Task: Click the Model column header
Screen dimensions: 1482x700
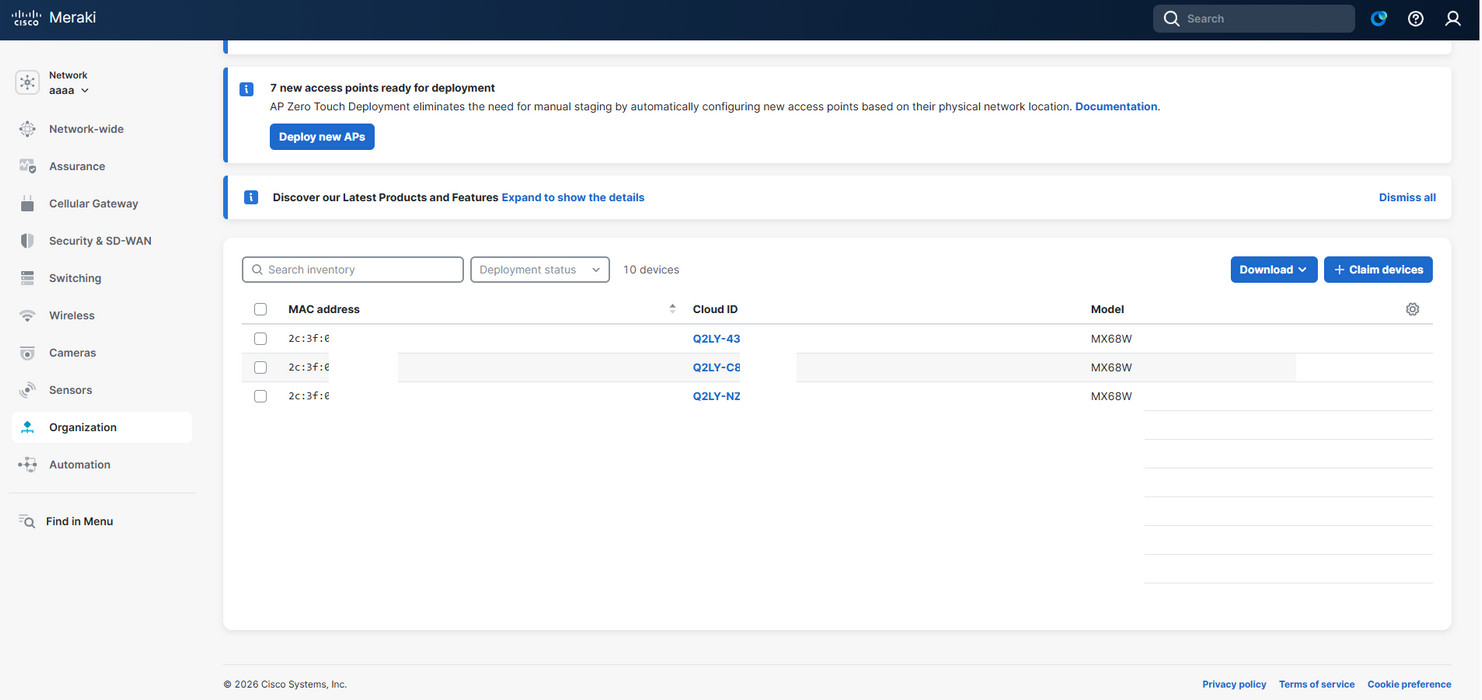Action: pyautogui.click(x=1107, y=310)
